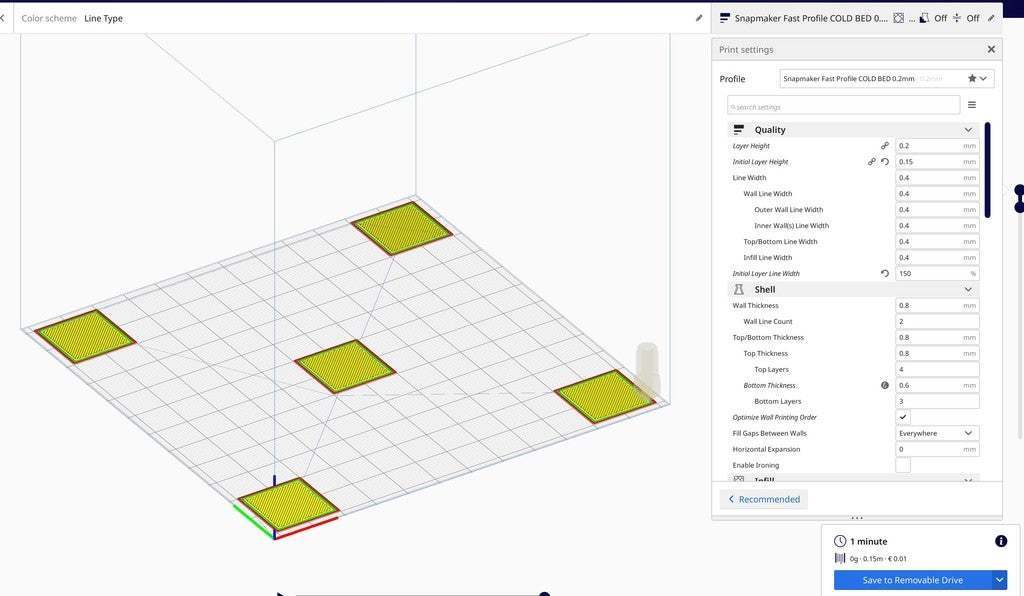Open the Profile dropdown
Screen dimensions: 1024x596
pos(887,78)
